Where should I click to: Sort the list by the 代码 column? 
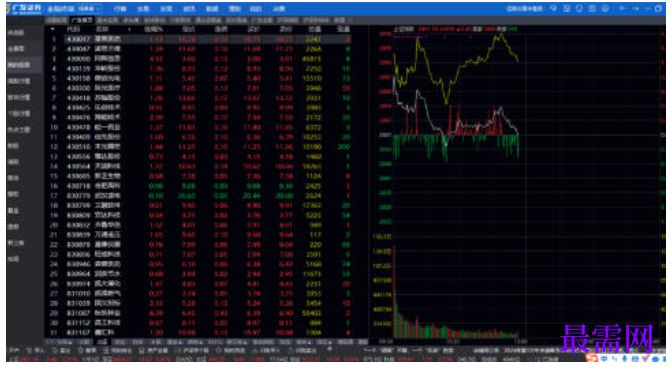pyautogui.click(x=73, y=29)
